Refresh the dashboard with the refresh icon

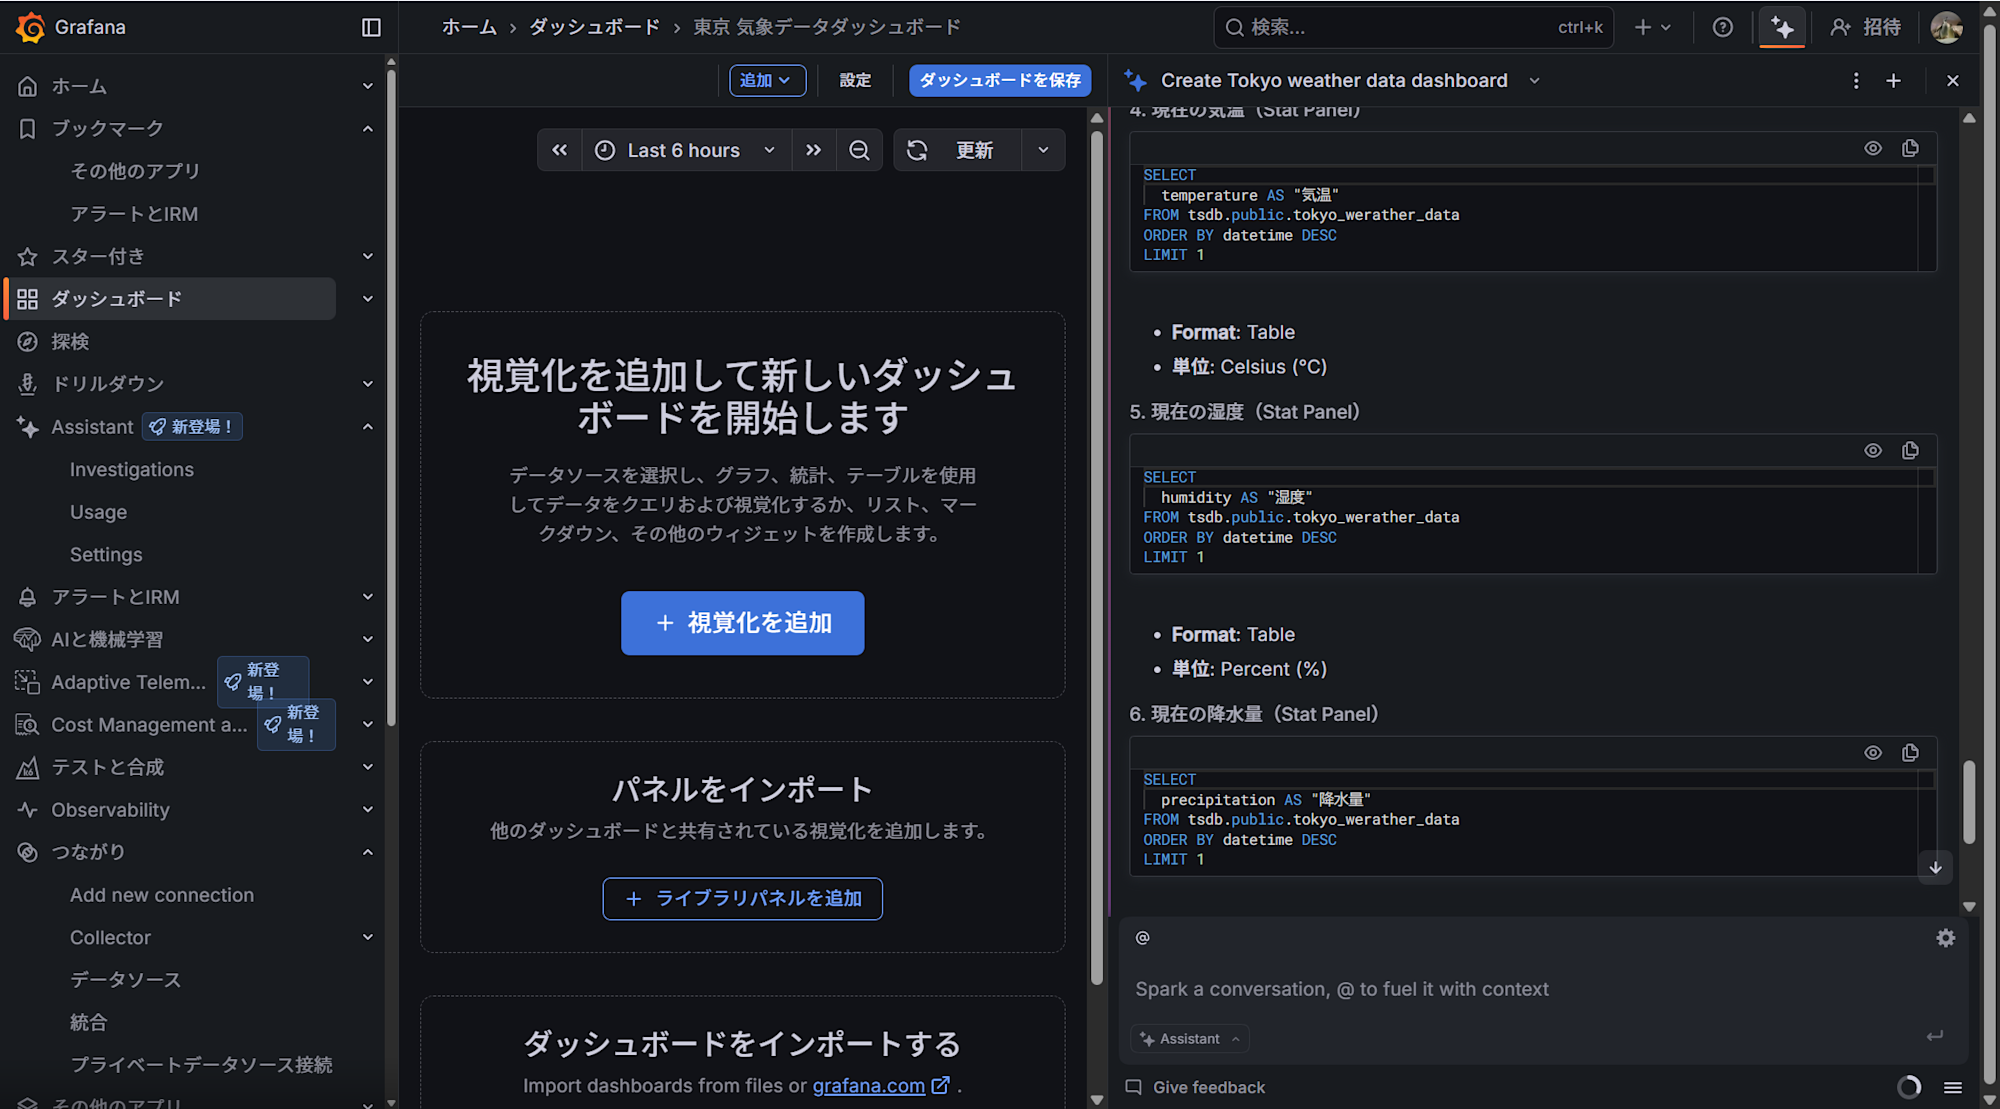(x=917, y=149)
